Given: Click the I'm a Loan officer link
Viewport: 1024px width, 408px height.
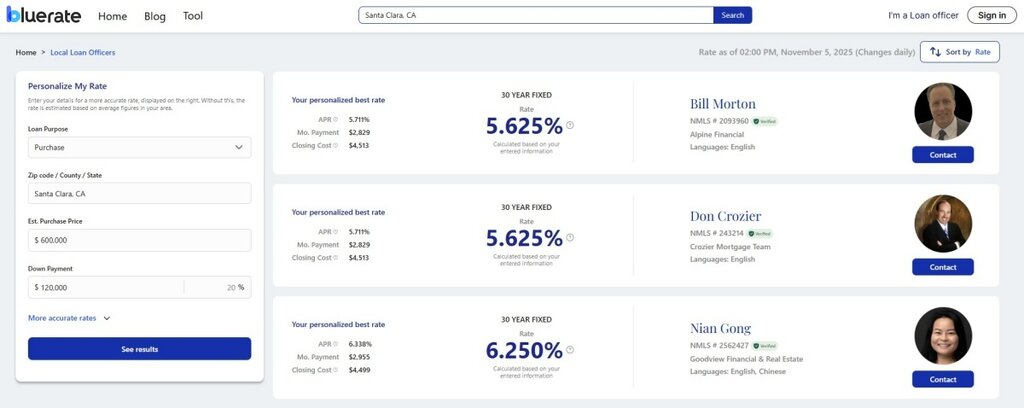Looking at the screenshot, I should (x=923, y=15).
